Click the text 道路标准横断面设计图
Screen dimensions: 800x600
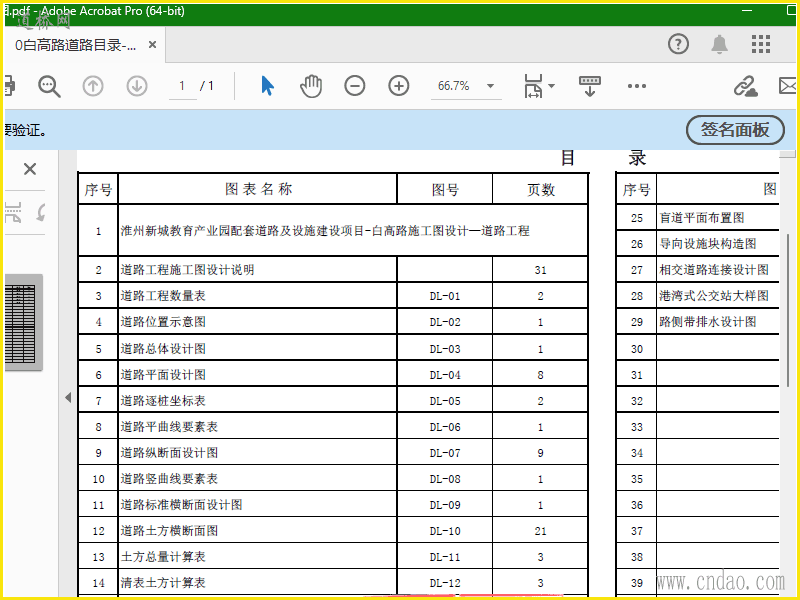(181, 505)
